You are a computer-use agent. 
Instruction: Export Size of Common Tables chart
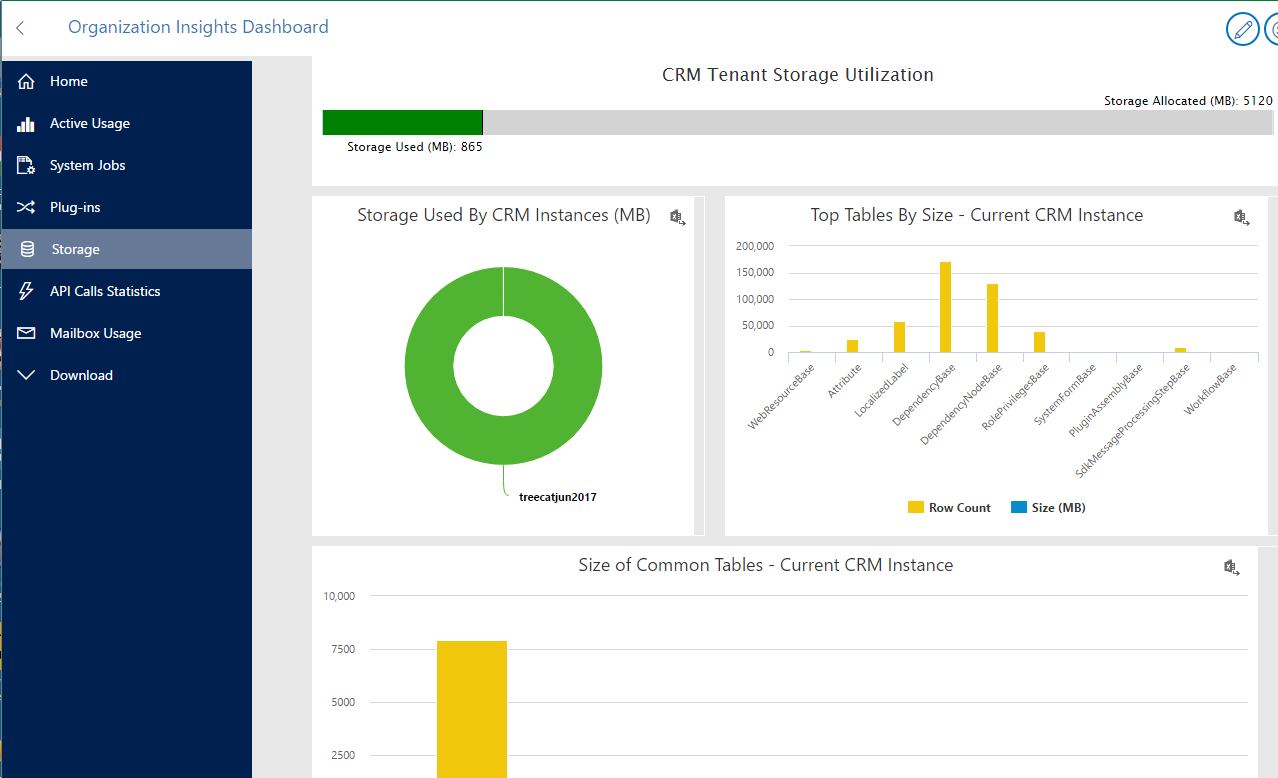[x=1232, y=567]
